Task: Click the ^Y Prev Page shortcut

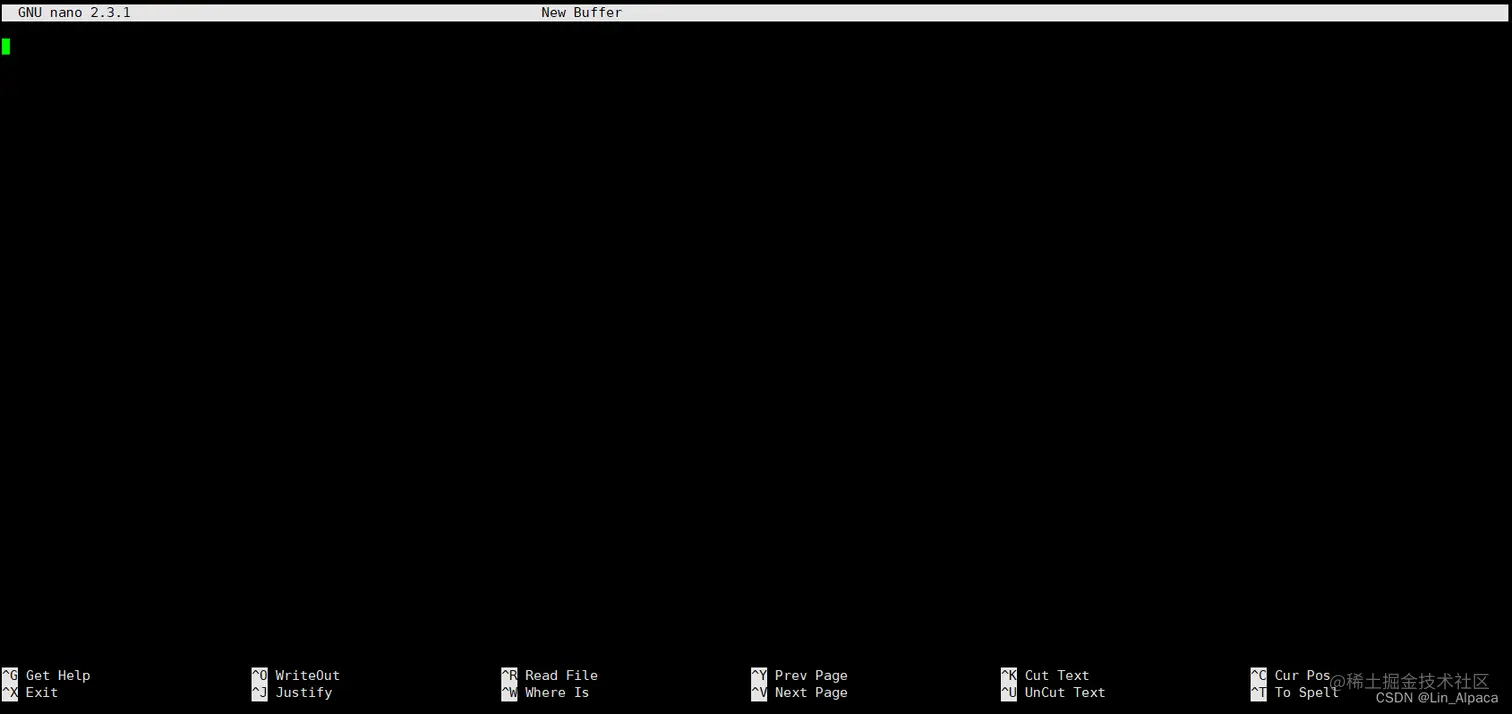Action: [x=799, y=675]
